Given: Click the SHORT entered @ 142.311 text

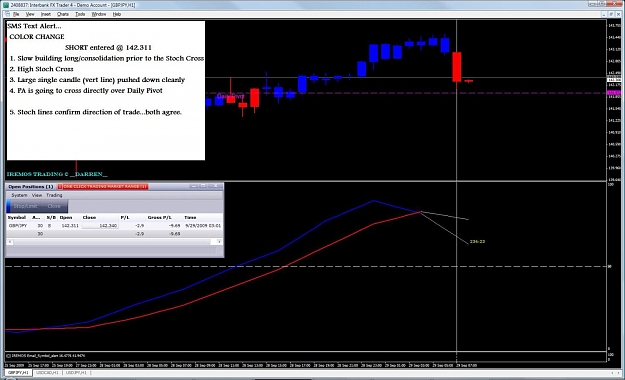Looking at the screenshot, I should (x=108, y=47).
